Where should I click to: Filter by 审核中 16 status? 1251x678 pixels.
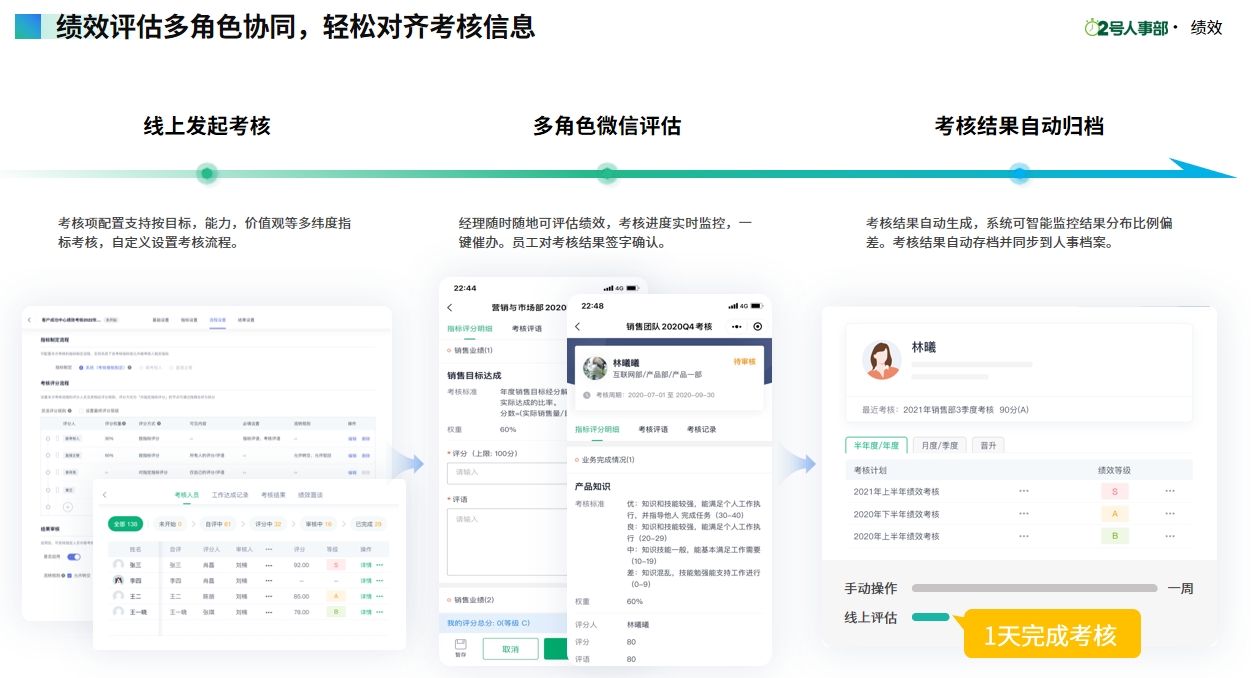coord(319,524)
